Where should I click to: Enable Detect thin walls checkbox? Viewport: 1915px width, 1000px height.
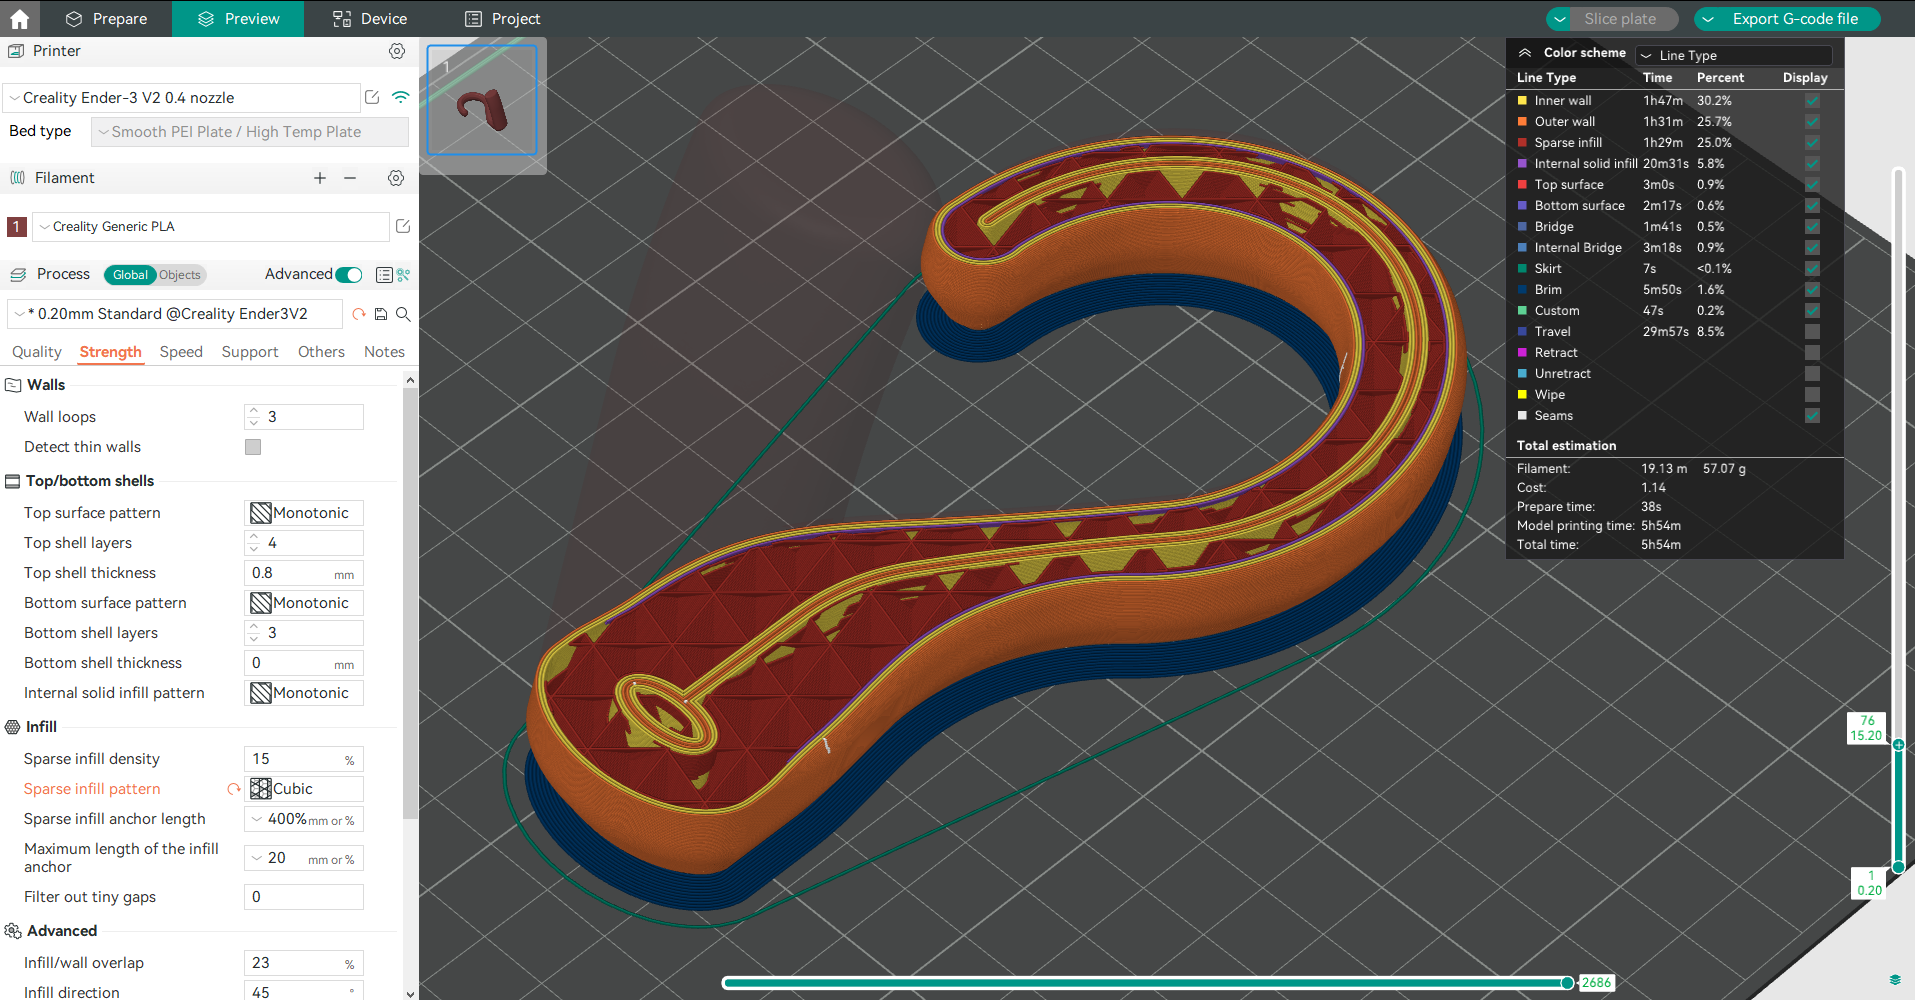pyautogui.click(x=253, y=447)
